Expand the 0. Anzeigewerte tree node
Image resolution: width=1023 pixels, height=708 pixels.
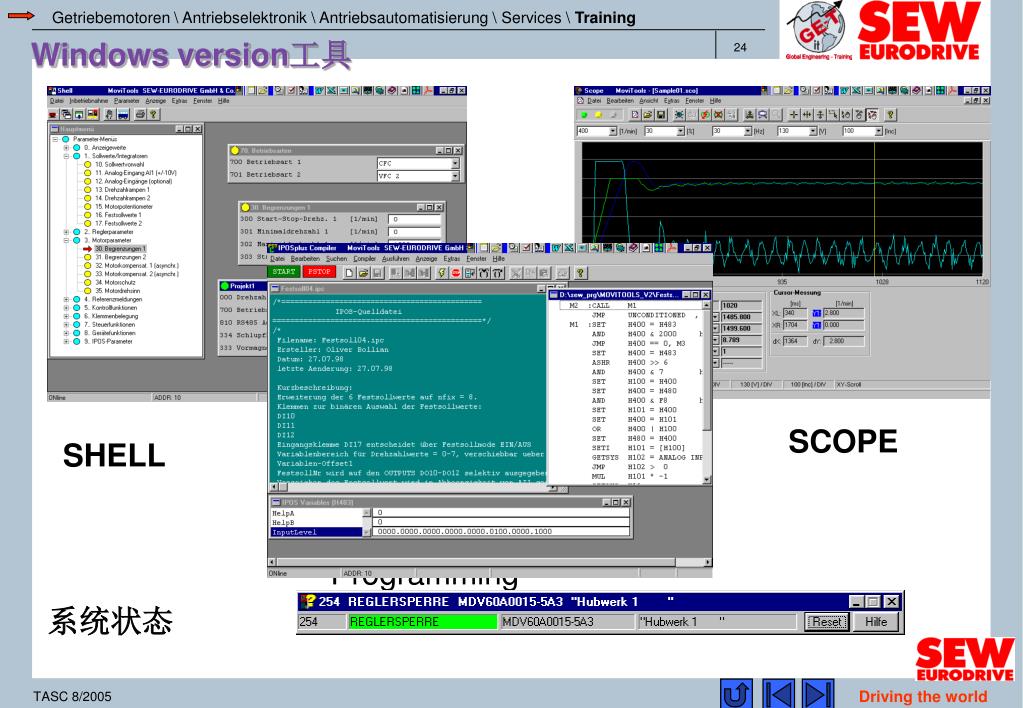click(x=66, y=148)
